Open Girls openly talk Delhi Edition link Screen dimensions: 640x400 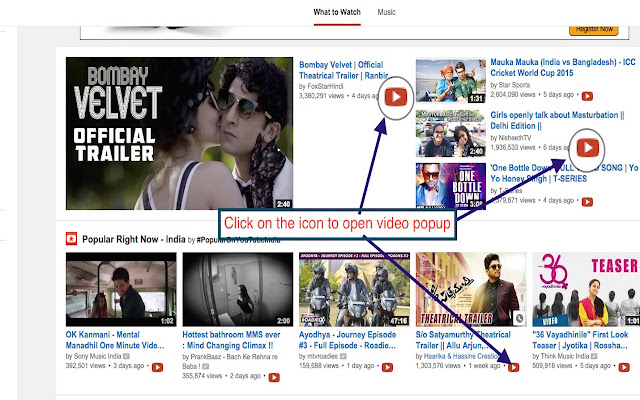[x=557, y=120]
